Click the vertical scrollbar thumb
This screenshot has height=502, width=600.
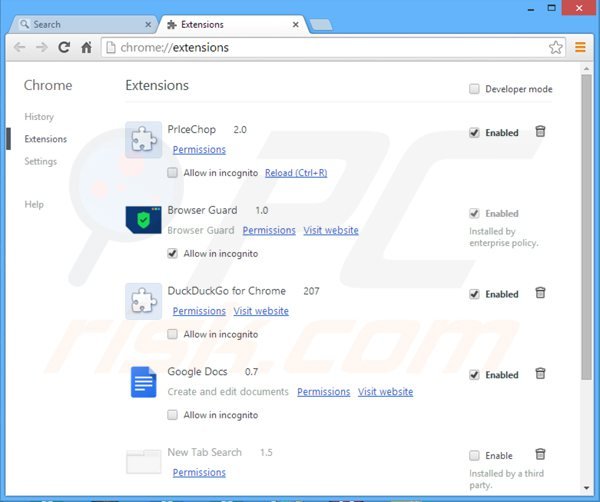586,228
